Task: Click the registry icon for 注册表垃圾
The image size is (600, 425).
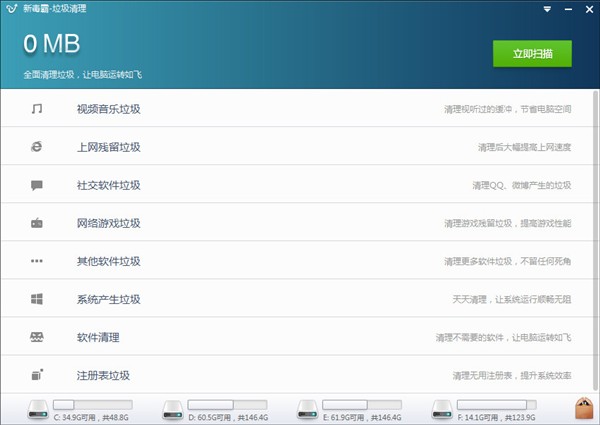Action: [37, 375]
